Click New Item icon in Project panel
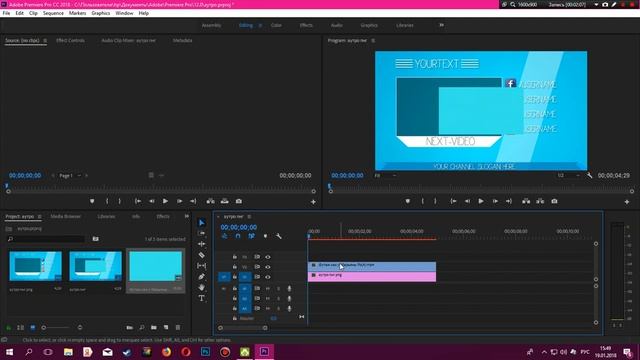Image resolution: width=640 pixels, height=360 pixels. pos(166,327)
